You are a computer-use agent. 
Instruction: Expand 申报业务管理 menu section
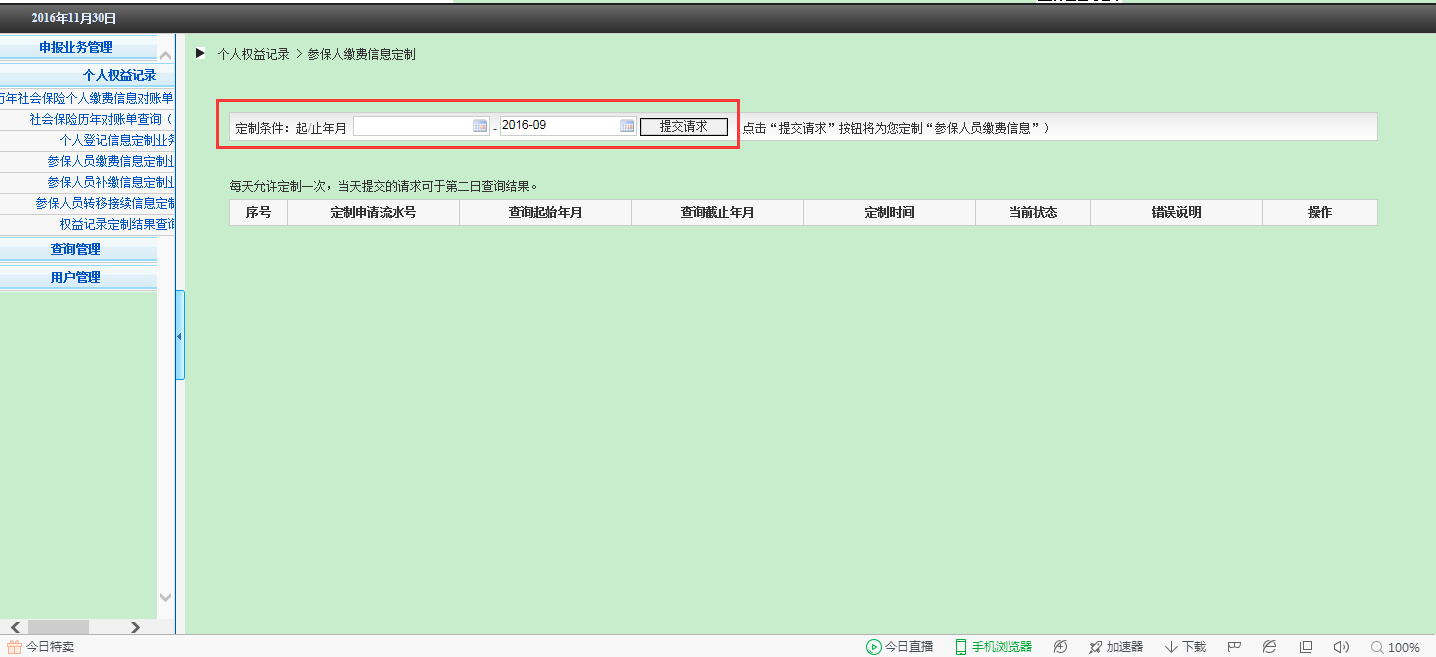76,47
